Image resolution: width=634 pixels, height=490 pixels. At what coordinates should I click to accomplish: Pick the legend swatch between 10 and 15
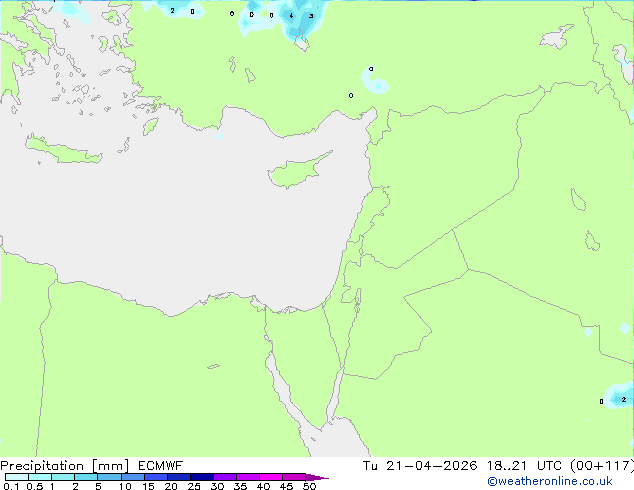click(133, 477)
